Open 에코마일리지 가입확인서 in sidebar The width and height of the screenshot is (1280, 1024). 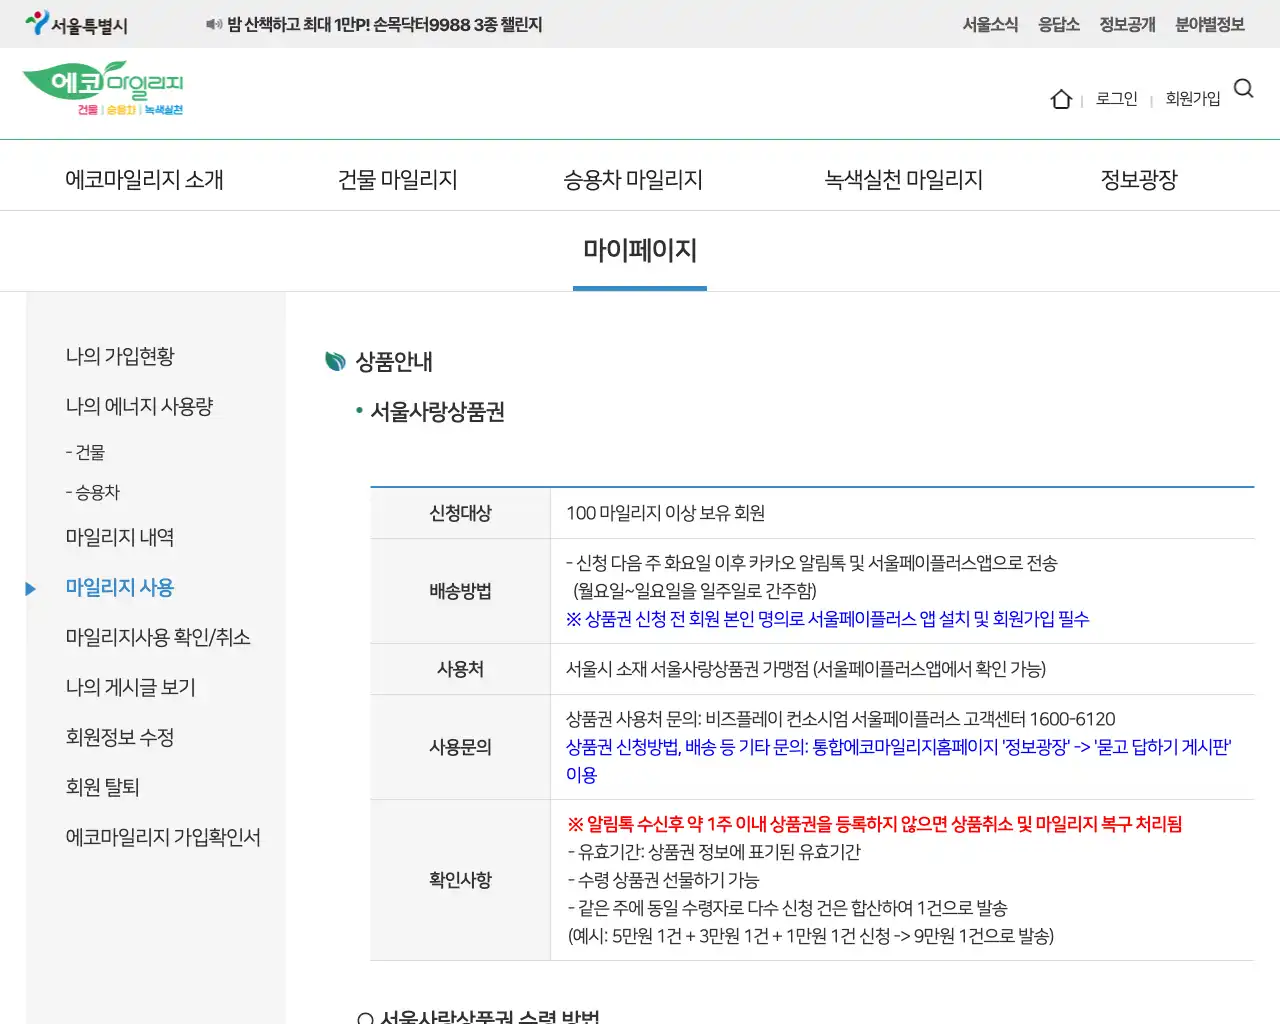pos(163,838)
